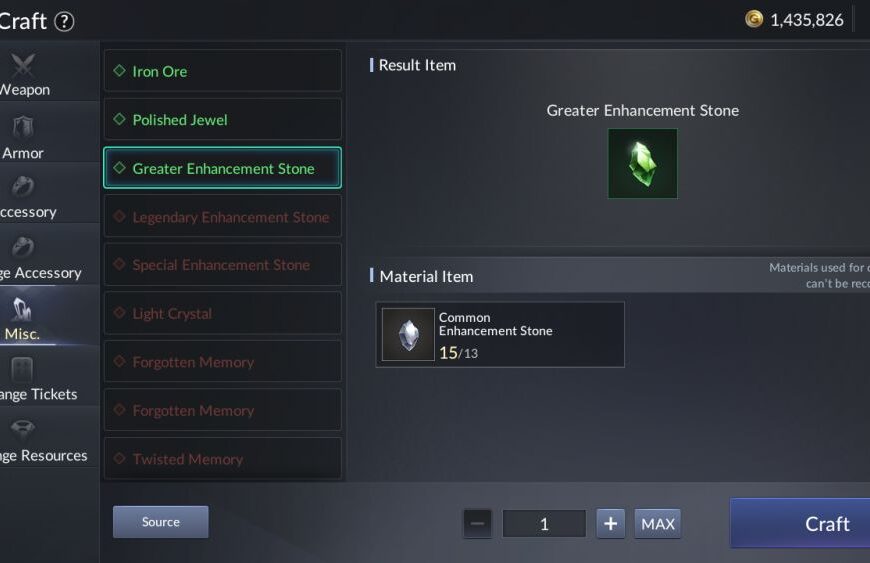The width and height of the screenshot is (870, 563).
Task: Select the Armor category icon
Action: tap(23, 127)
